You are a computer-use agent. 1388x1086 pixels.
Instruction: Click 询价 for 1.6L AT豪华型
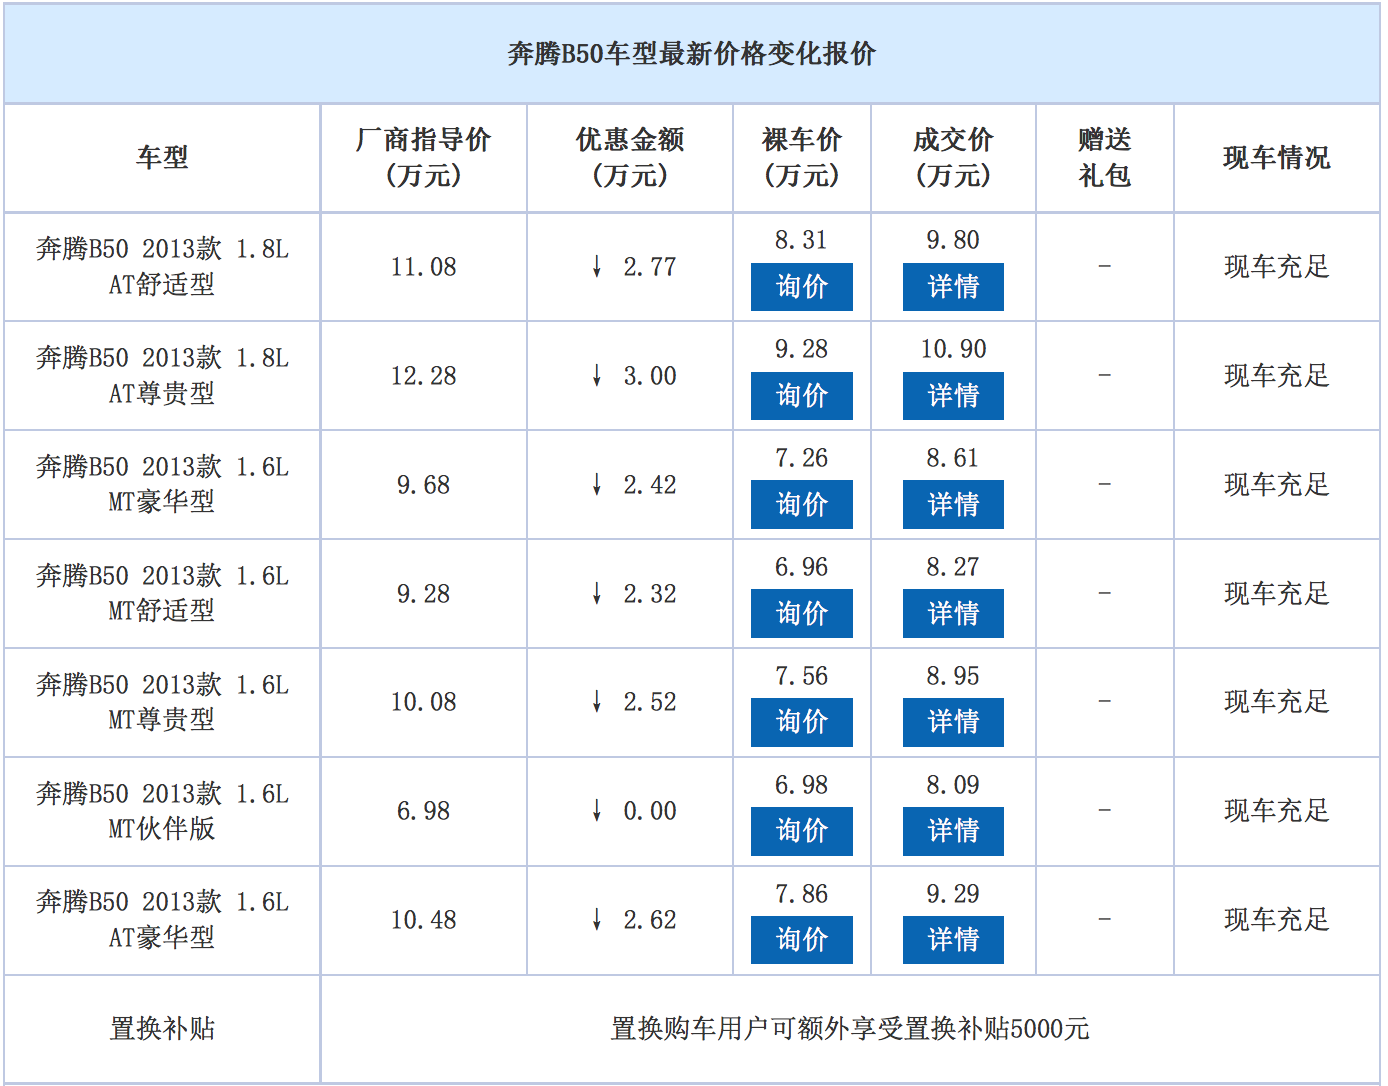click(801, 940)
